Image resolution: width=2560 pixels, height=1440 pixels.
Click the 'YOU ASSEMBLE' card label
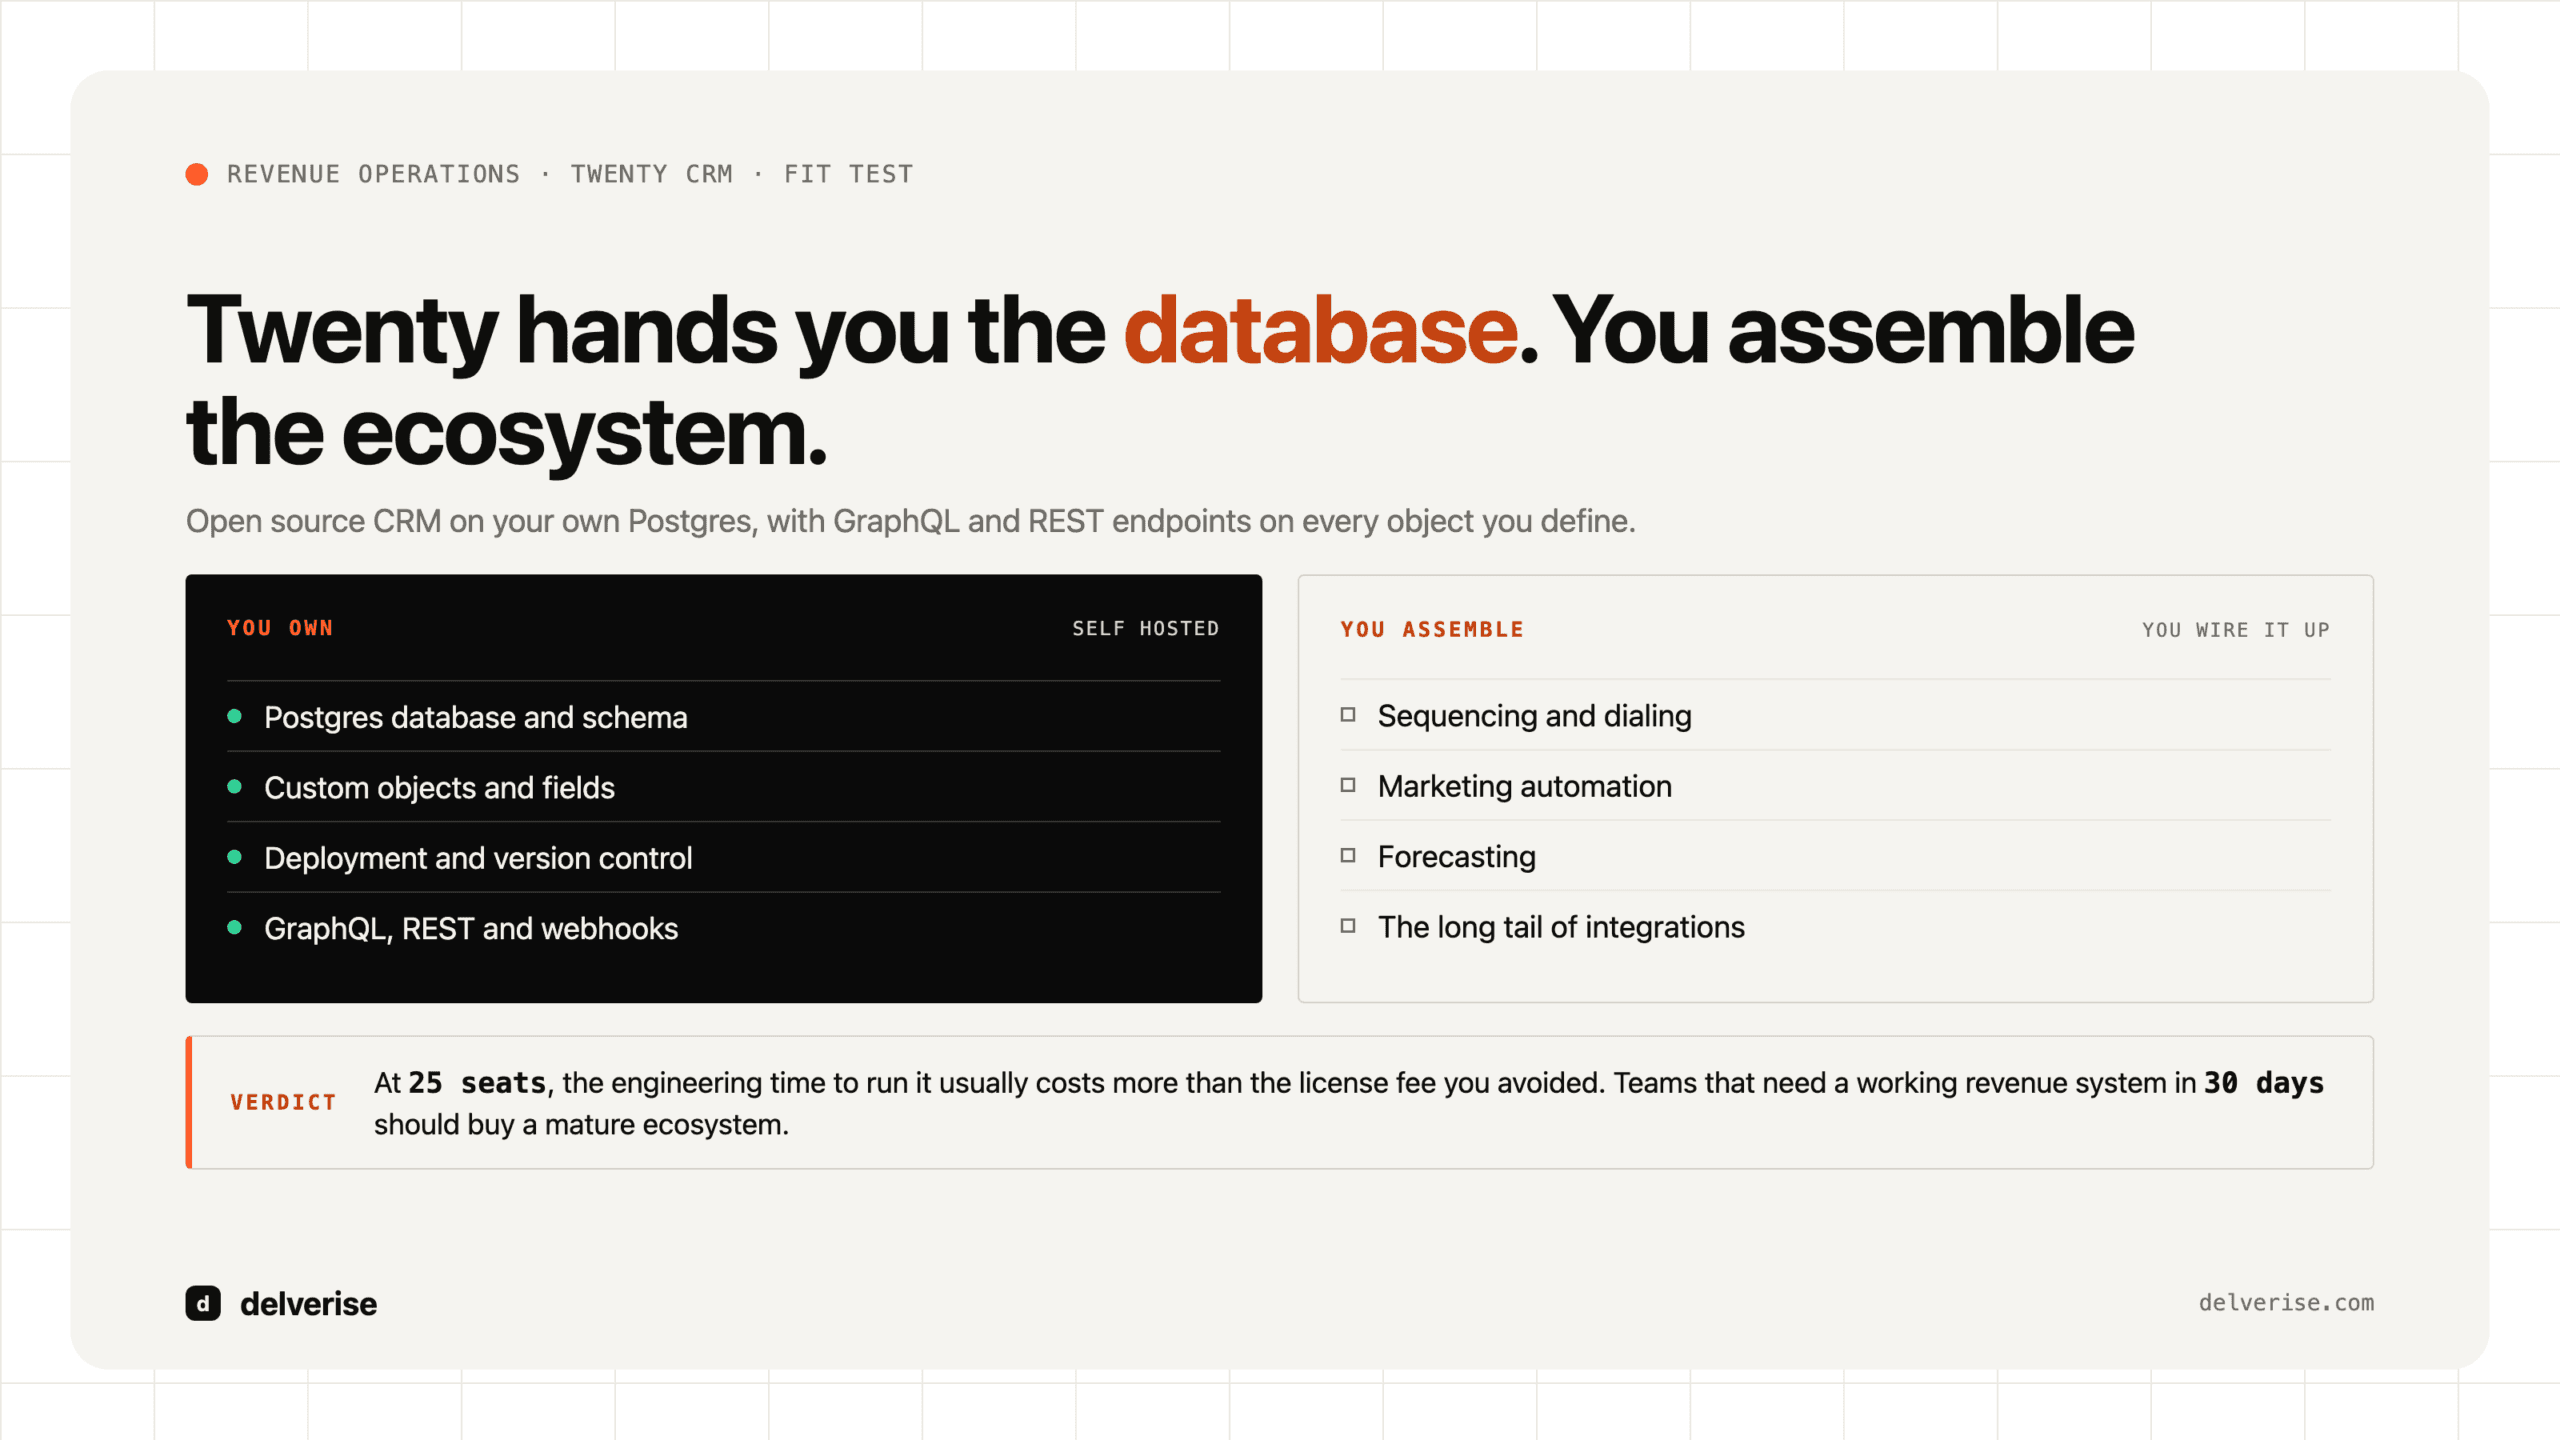1432,629
